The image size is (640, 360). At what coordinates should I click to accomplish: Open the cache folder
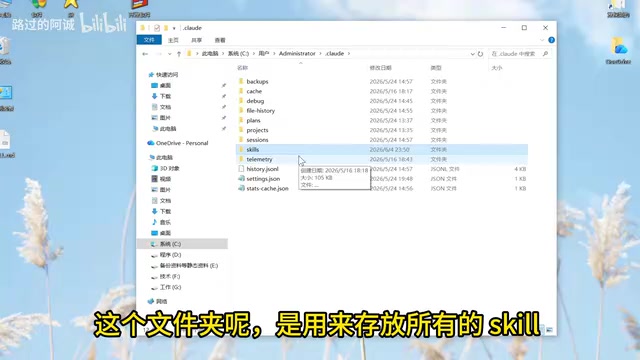(254, 91)
